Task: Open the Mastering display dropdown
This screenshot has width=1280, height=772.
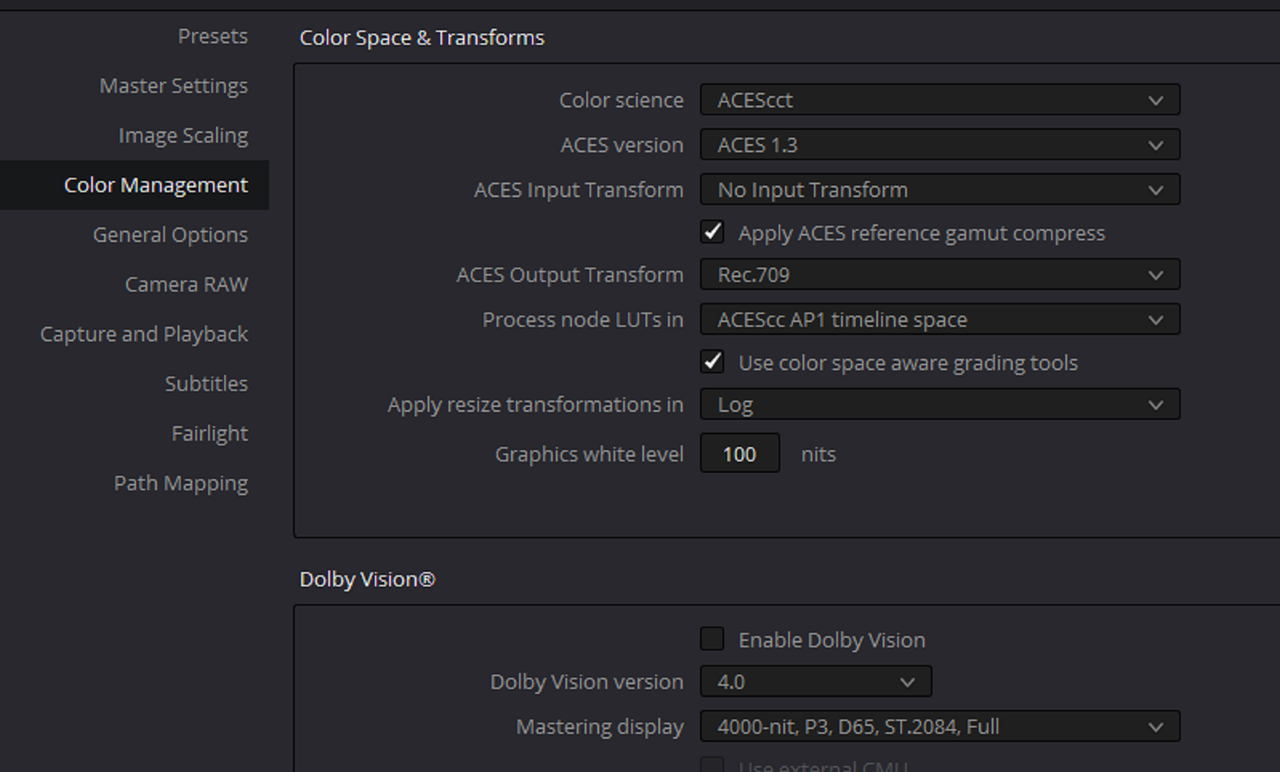Action: [940, 727]
